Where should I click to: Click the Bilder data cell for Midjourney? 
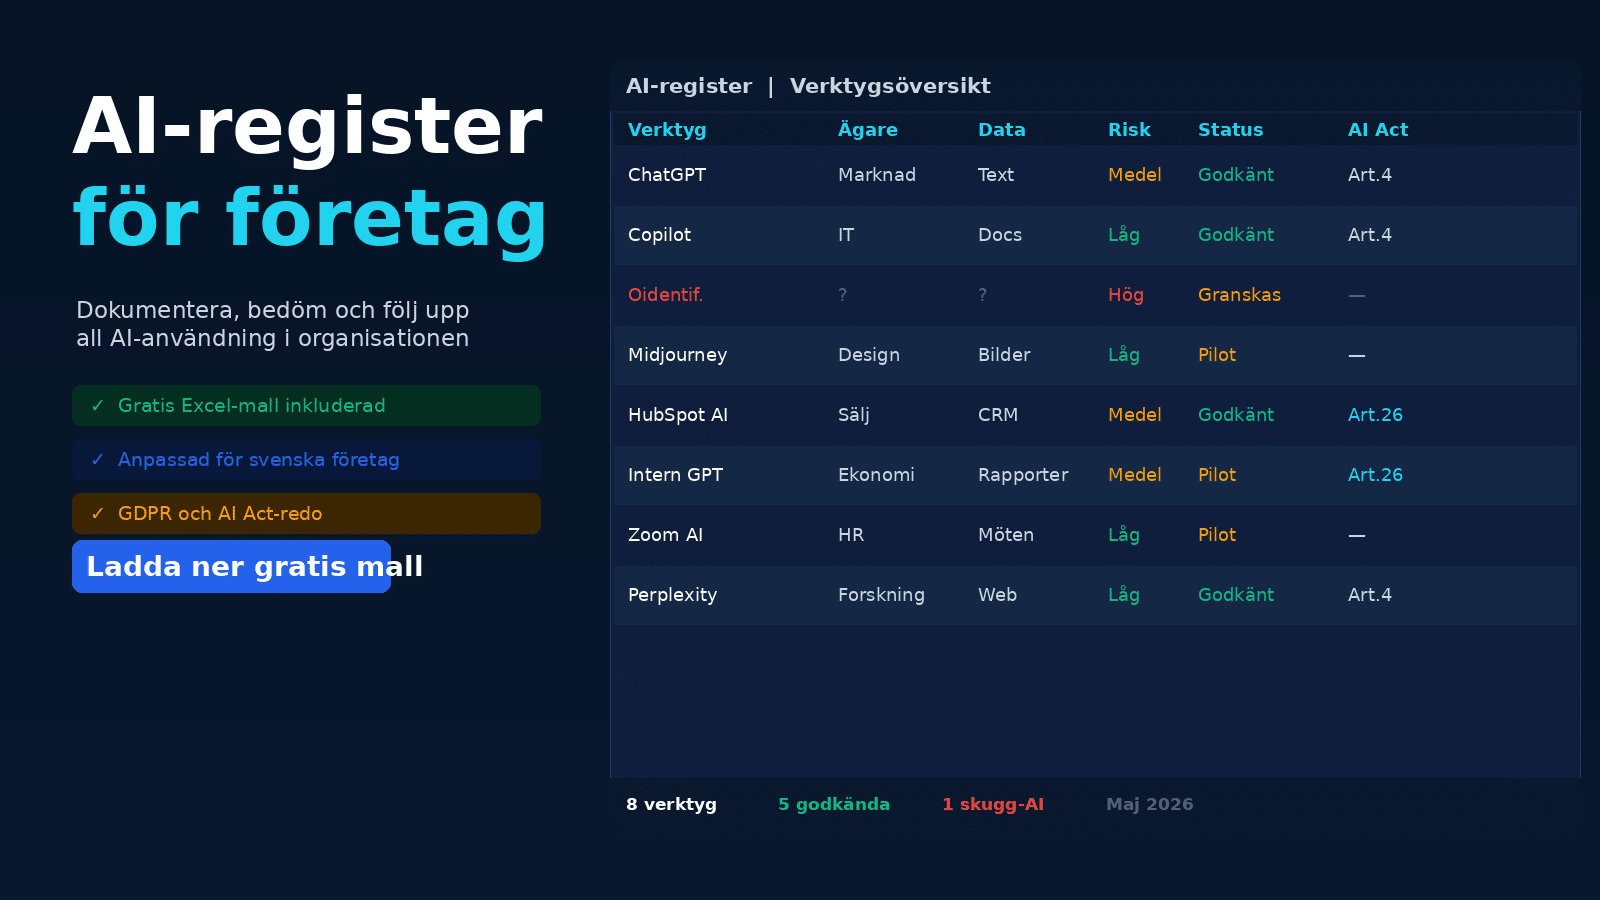1004,355
